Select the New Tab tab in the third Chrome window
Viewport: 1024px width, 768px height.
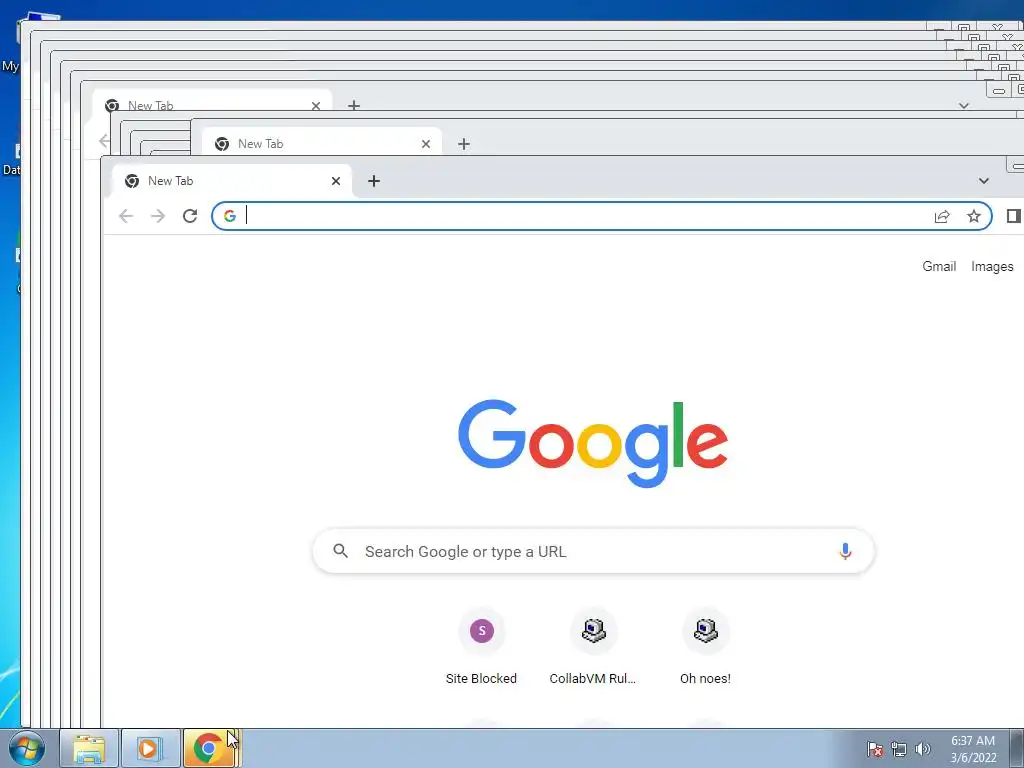[x=212, y=103]
